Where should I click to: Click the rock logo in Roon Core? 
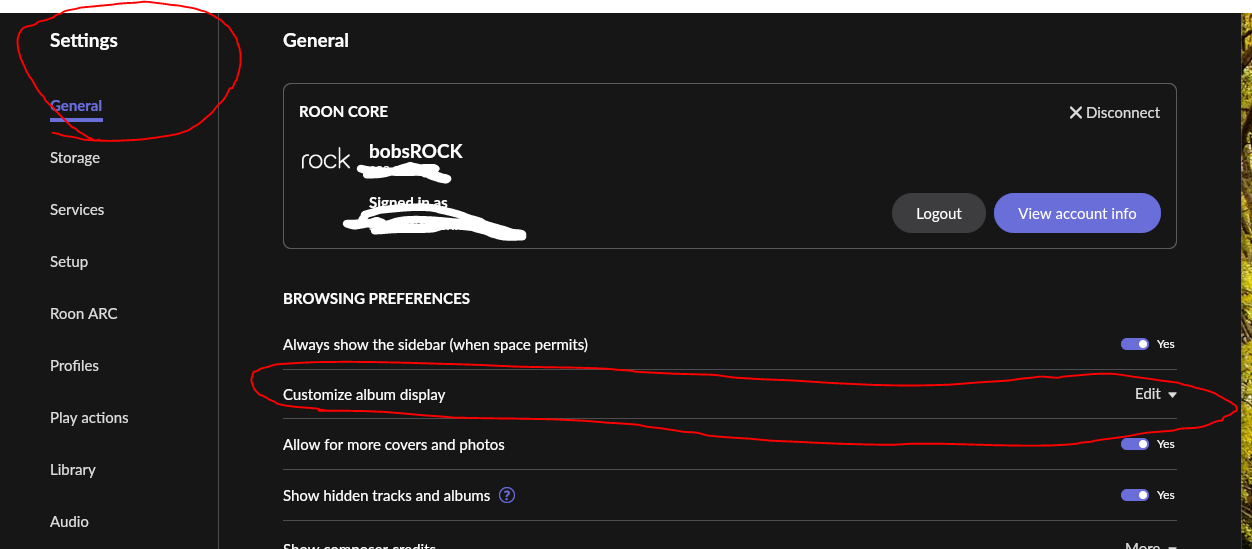[x=325, y=159]
